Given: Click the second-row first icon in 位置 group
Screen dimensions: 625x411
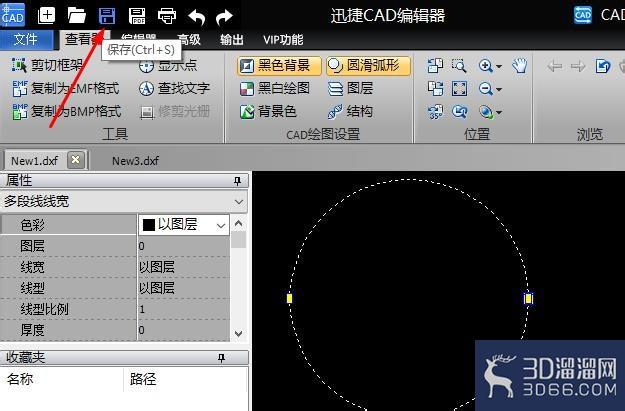Looking at the screenshot, I should click(x=435, y=88).
